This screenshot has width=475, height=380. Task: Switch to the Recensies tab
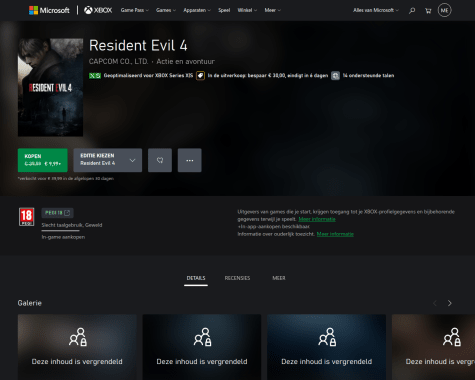click(x=237, y=278)
